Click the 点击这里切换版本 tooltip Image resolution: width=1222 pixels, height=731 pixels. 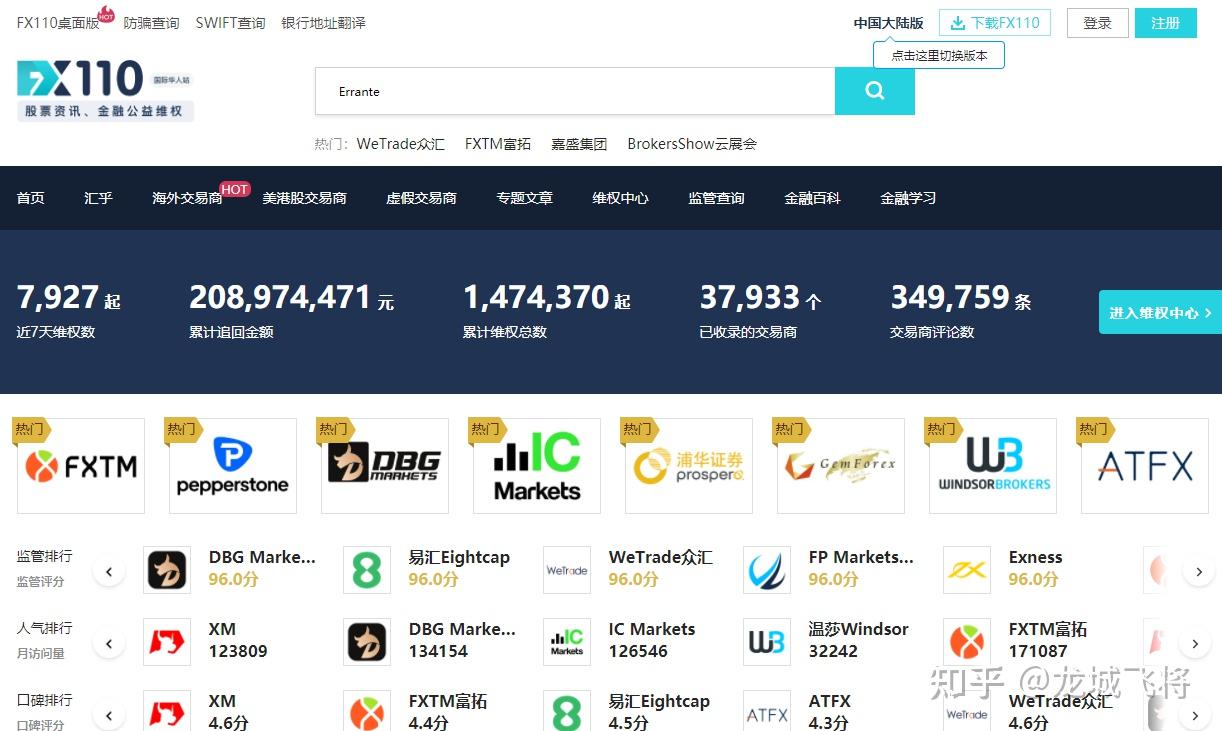939,56
